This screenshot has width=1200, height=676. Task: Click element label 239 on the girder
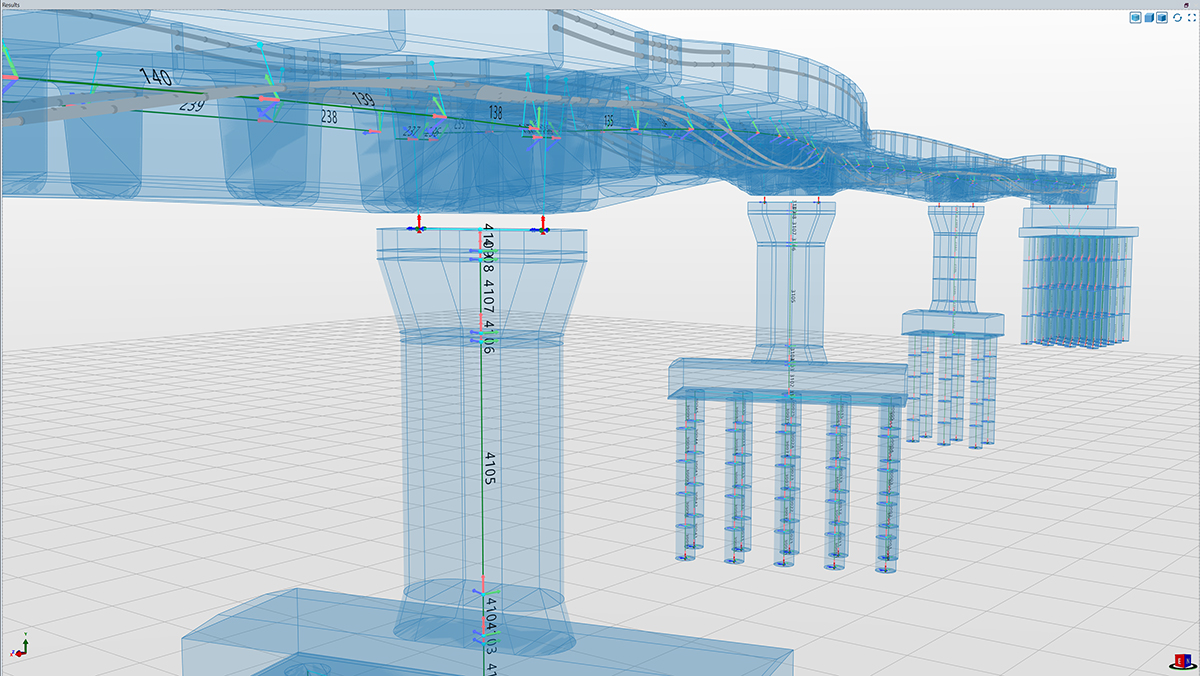pos(192,105)
